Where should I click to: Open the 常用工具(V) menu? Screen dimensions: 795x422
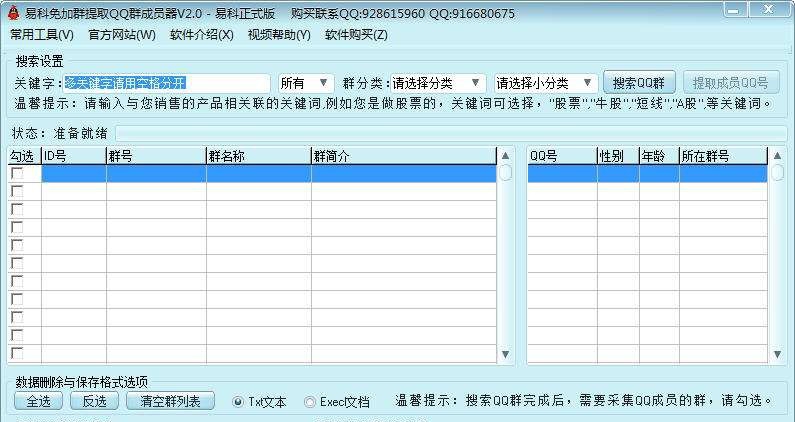pos(42,34)
